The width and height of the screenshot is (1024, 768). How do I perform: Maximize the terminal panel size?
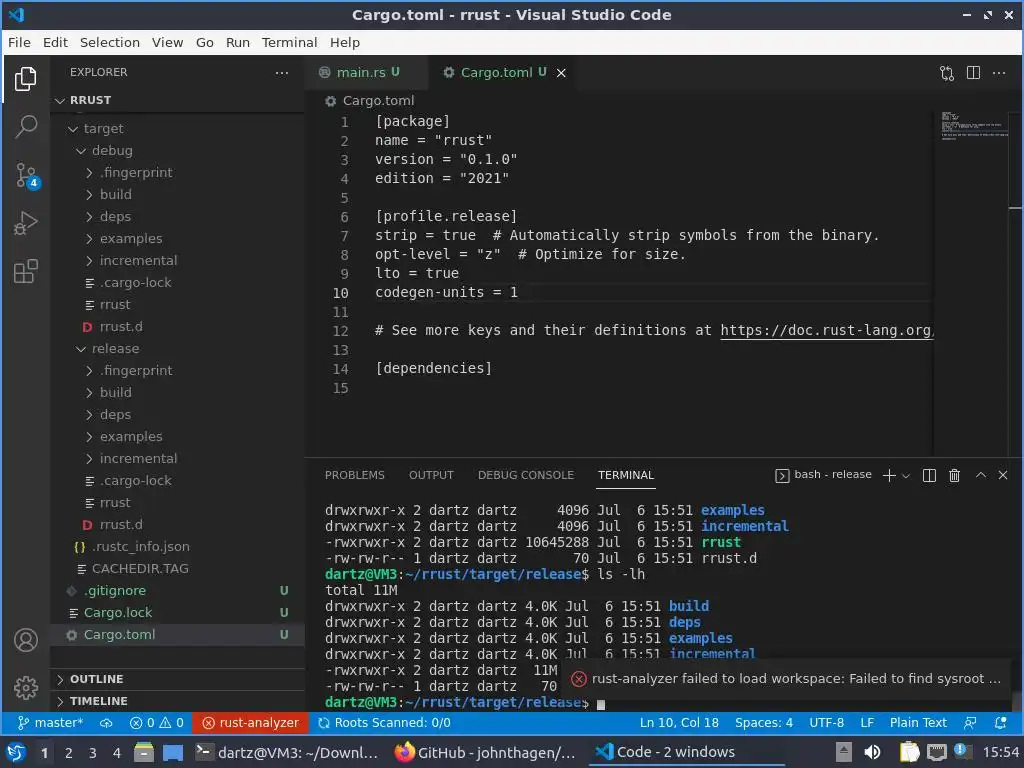click(981, 475)
